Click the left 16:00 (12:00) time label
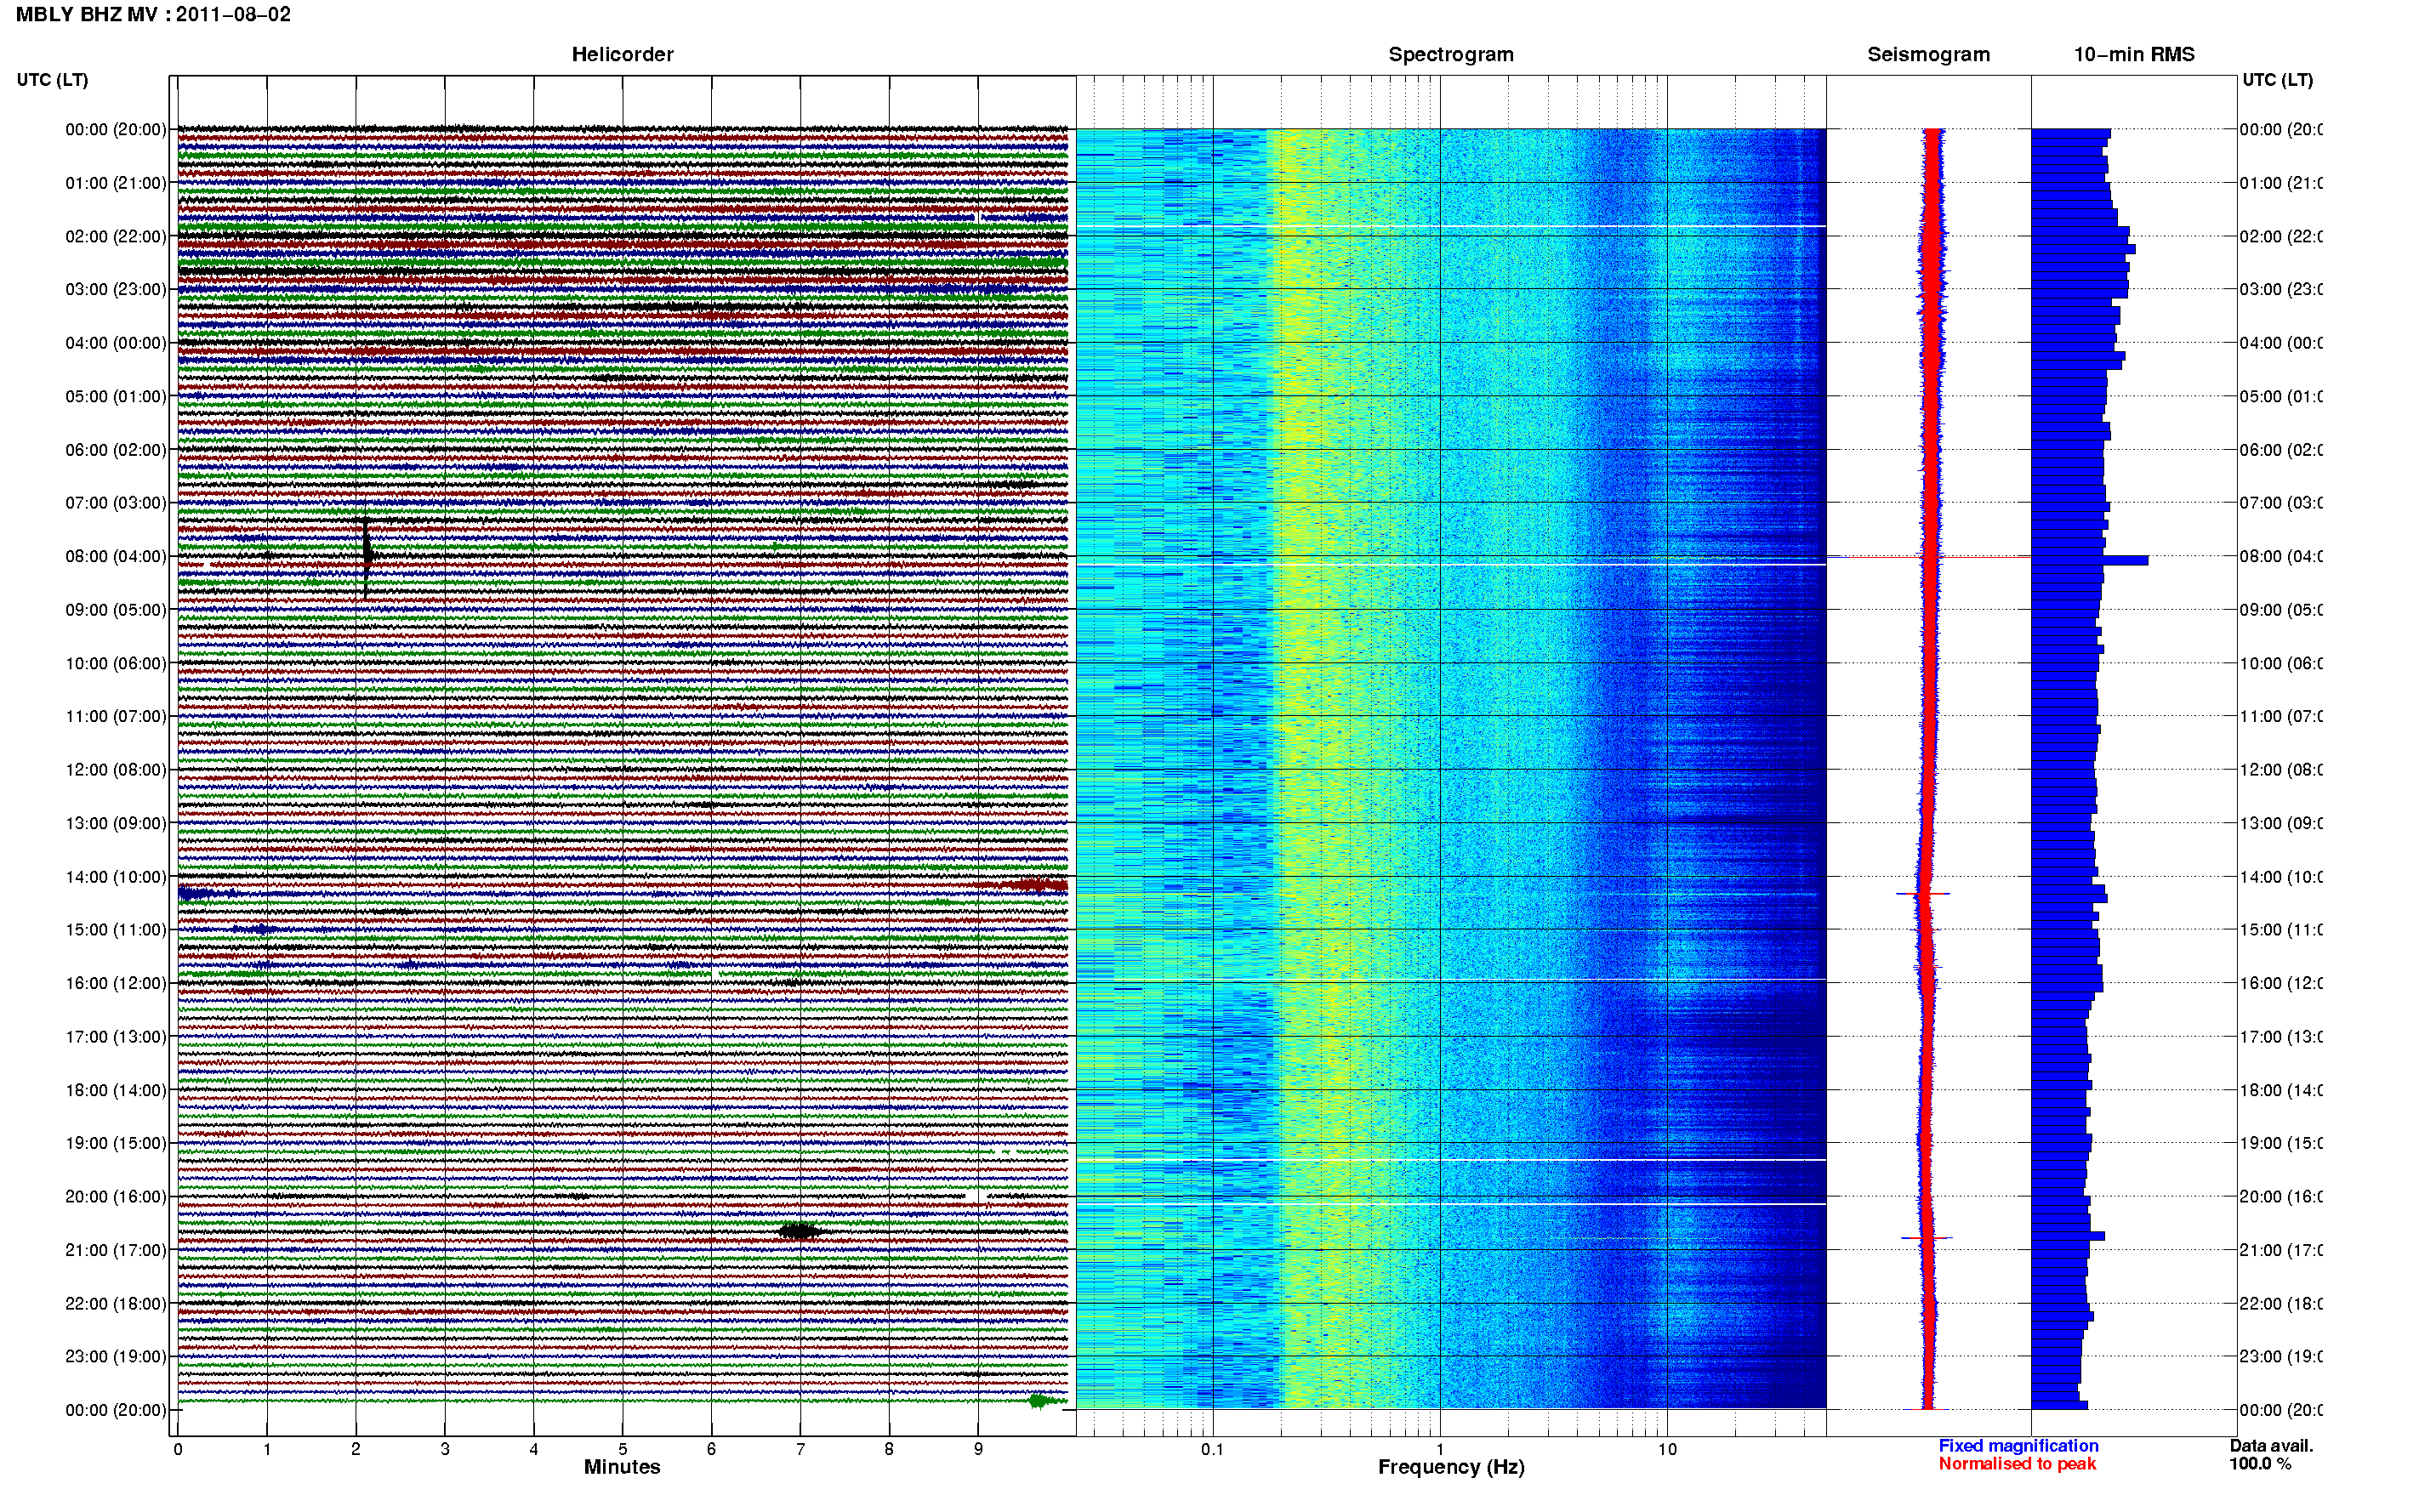Screen dimensions: 2419x1512 pos(116,983)
